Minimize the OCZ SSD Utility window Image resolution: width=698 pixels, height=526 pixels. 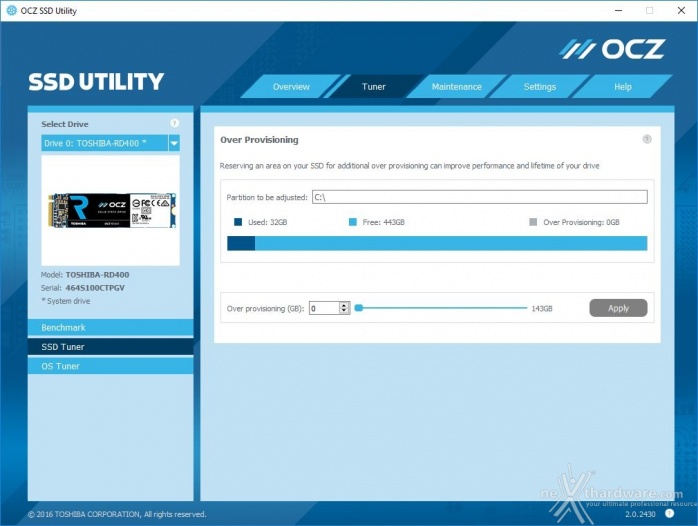[x=618, y=10]
